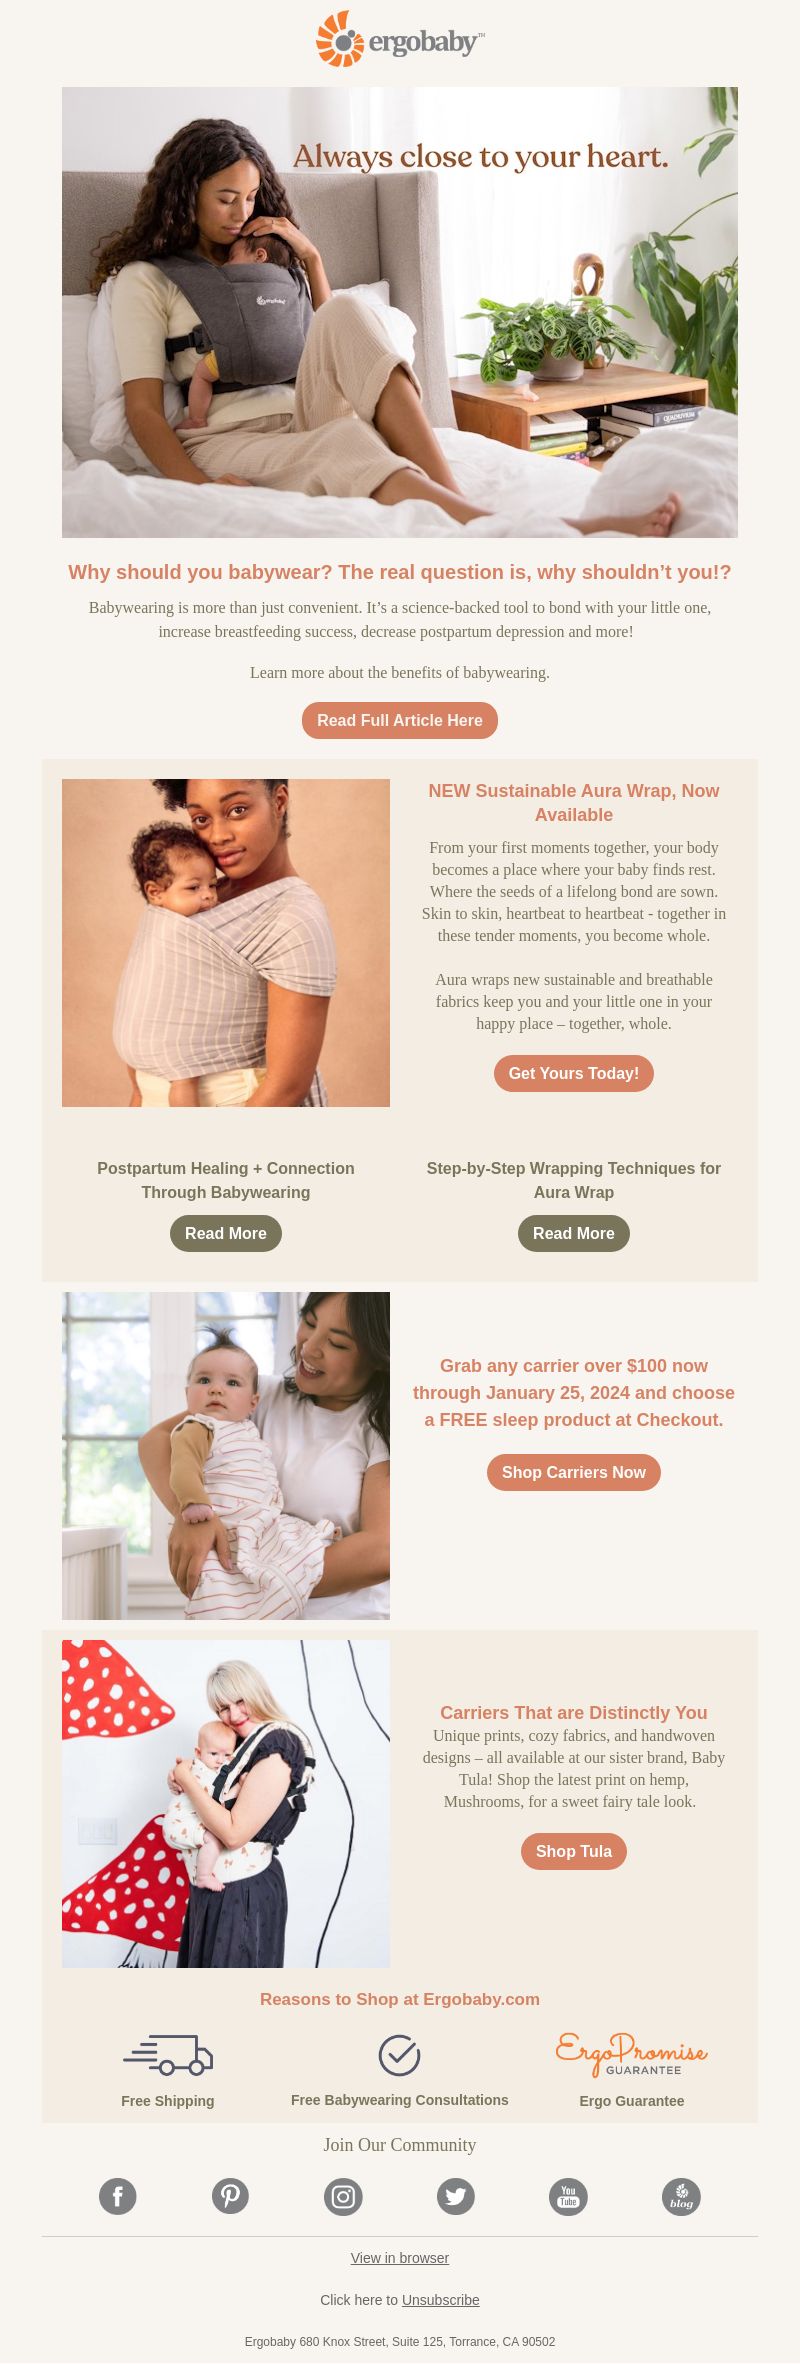Click the Aura Wrap mother and baby photo
The width and height of the screenshot is (800, 2364).
[226, 943]
